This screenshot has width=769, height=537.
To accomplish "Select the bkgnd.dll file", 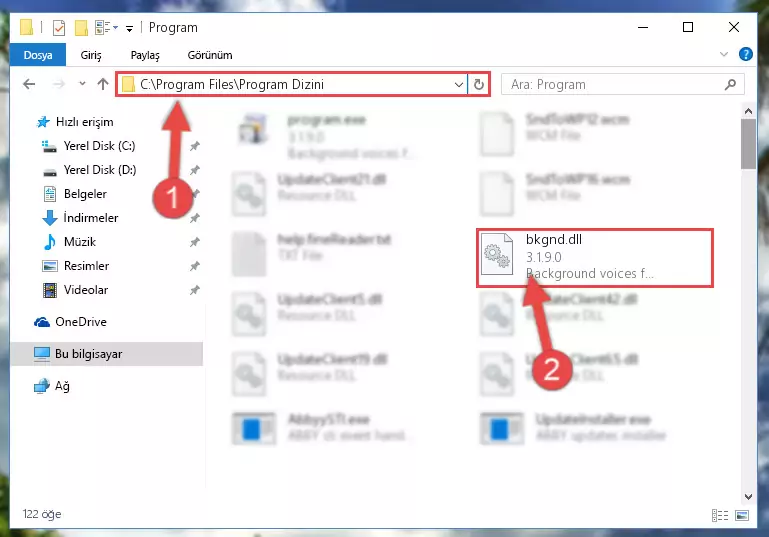I will (595, 257).
